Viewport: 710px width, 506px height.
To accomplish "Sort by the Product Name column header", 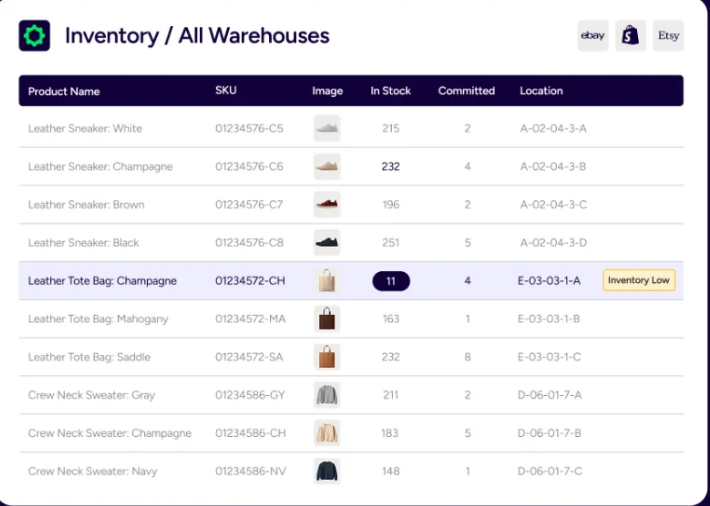I will pos(64,91).
